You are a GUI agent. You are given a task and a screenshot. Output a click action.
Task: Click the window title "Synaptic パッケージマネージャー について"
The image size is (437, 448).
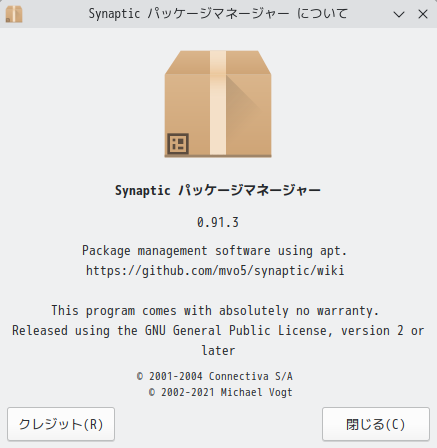218,14
